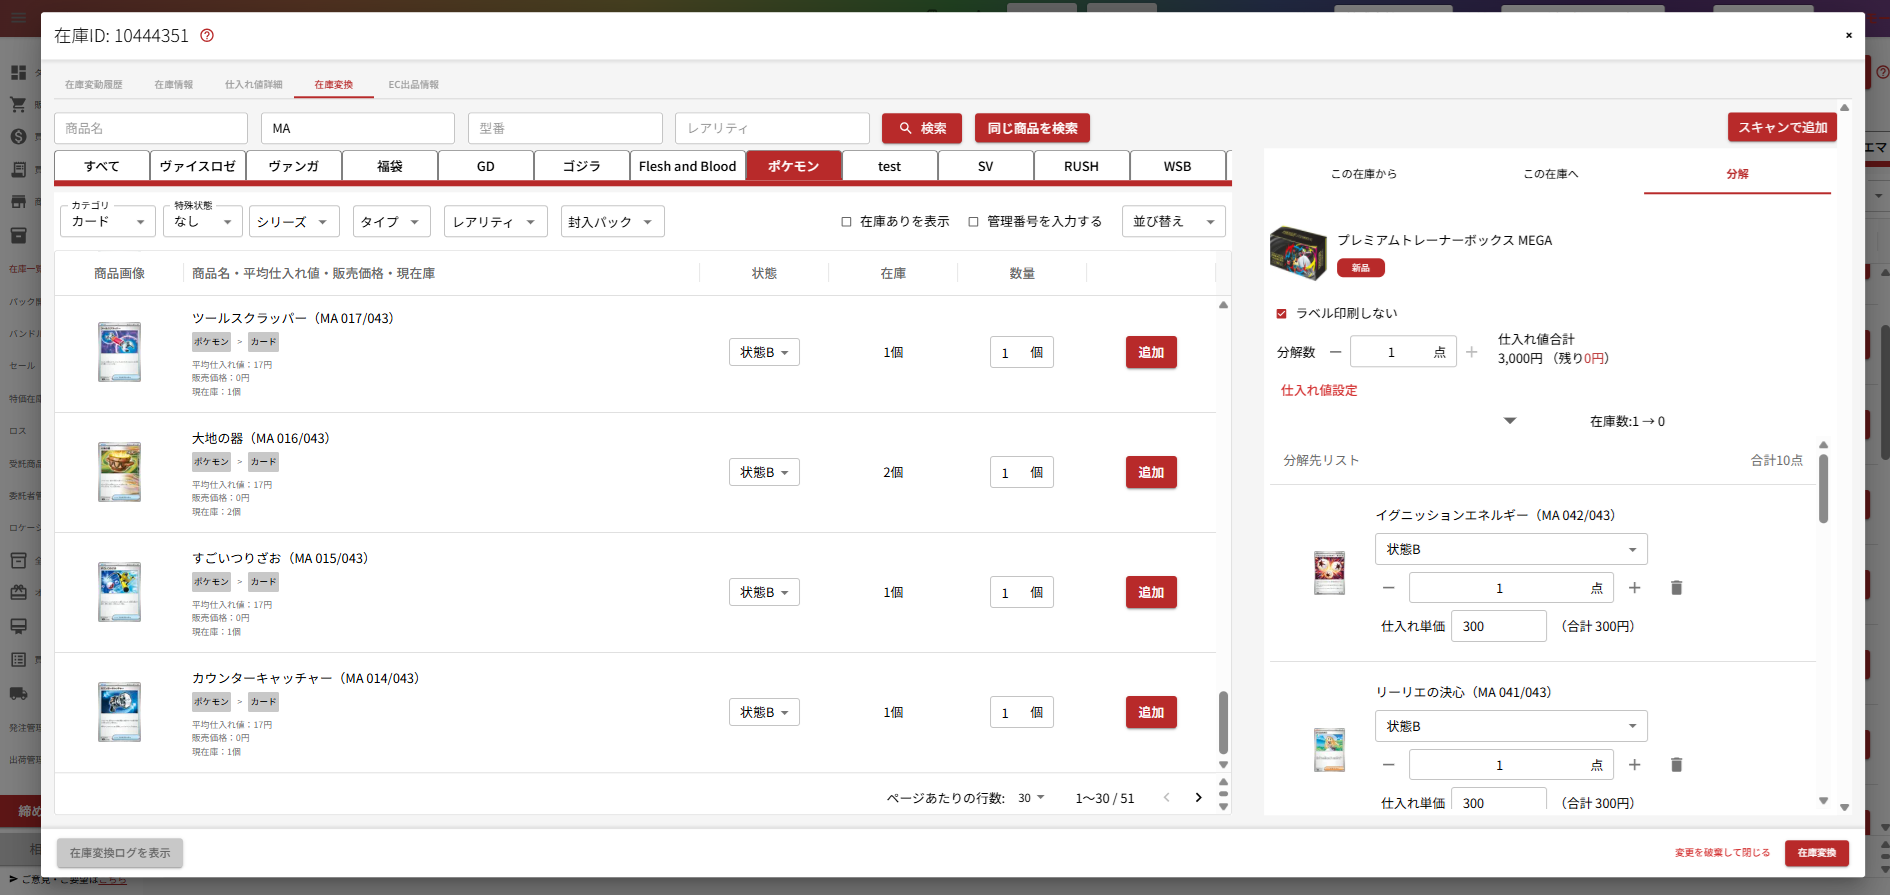The width and height of the screenshot is (1890, 895).
Task: Select the Flesh and Blood genre tab
Action: pos(687,166)
